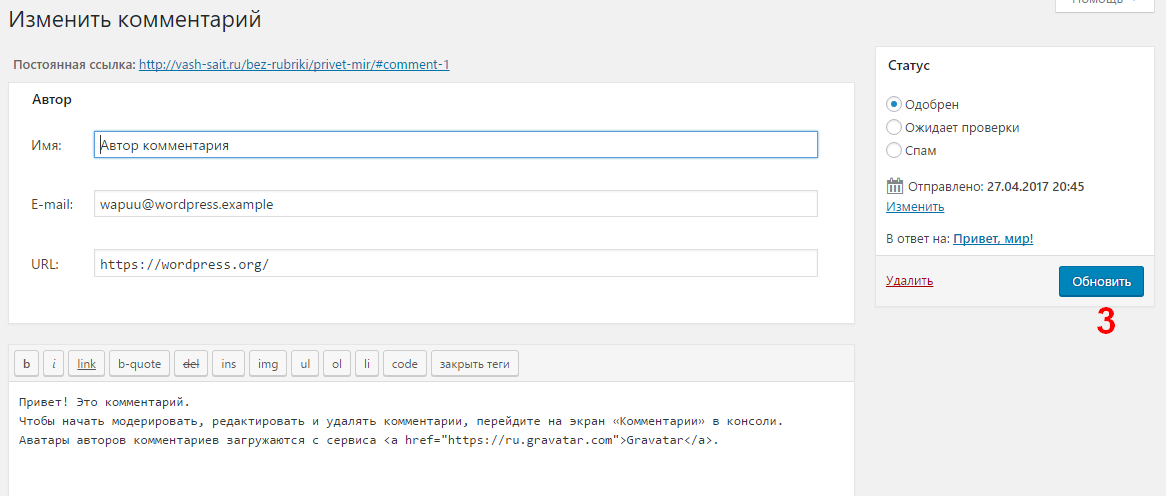Select the 'Ожидает проверки' status radio
1166x496 pixels.
point(894,127)
